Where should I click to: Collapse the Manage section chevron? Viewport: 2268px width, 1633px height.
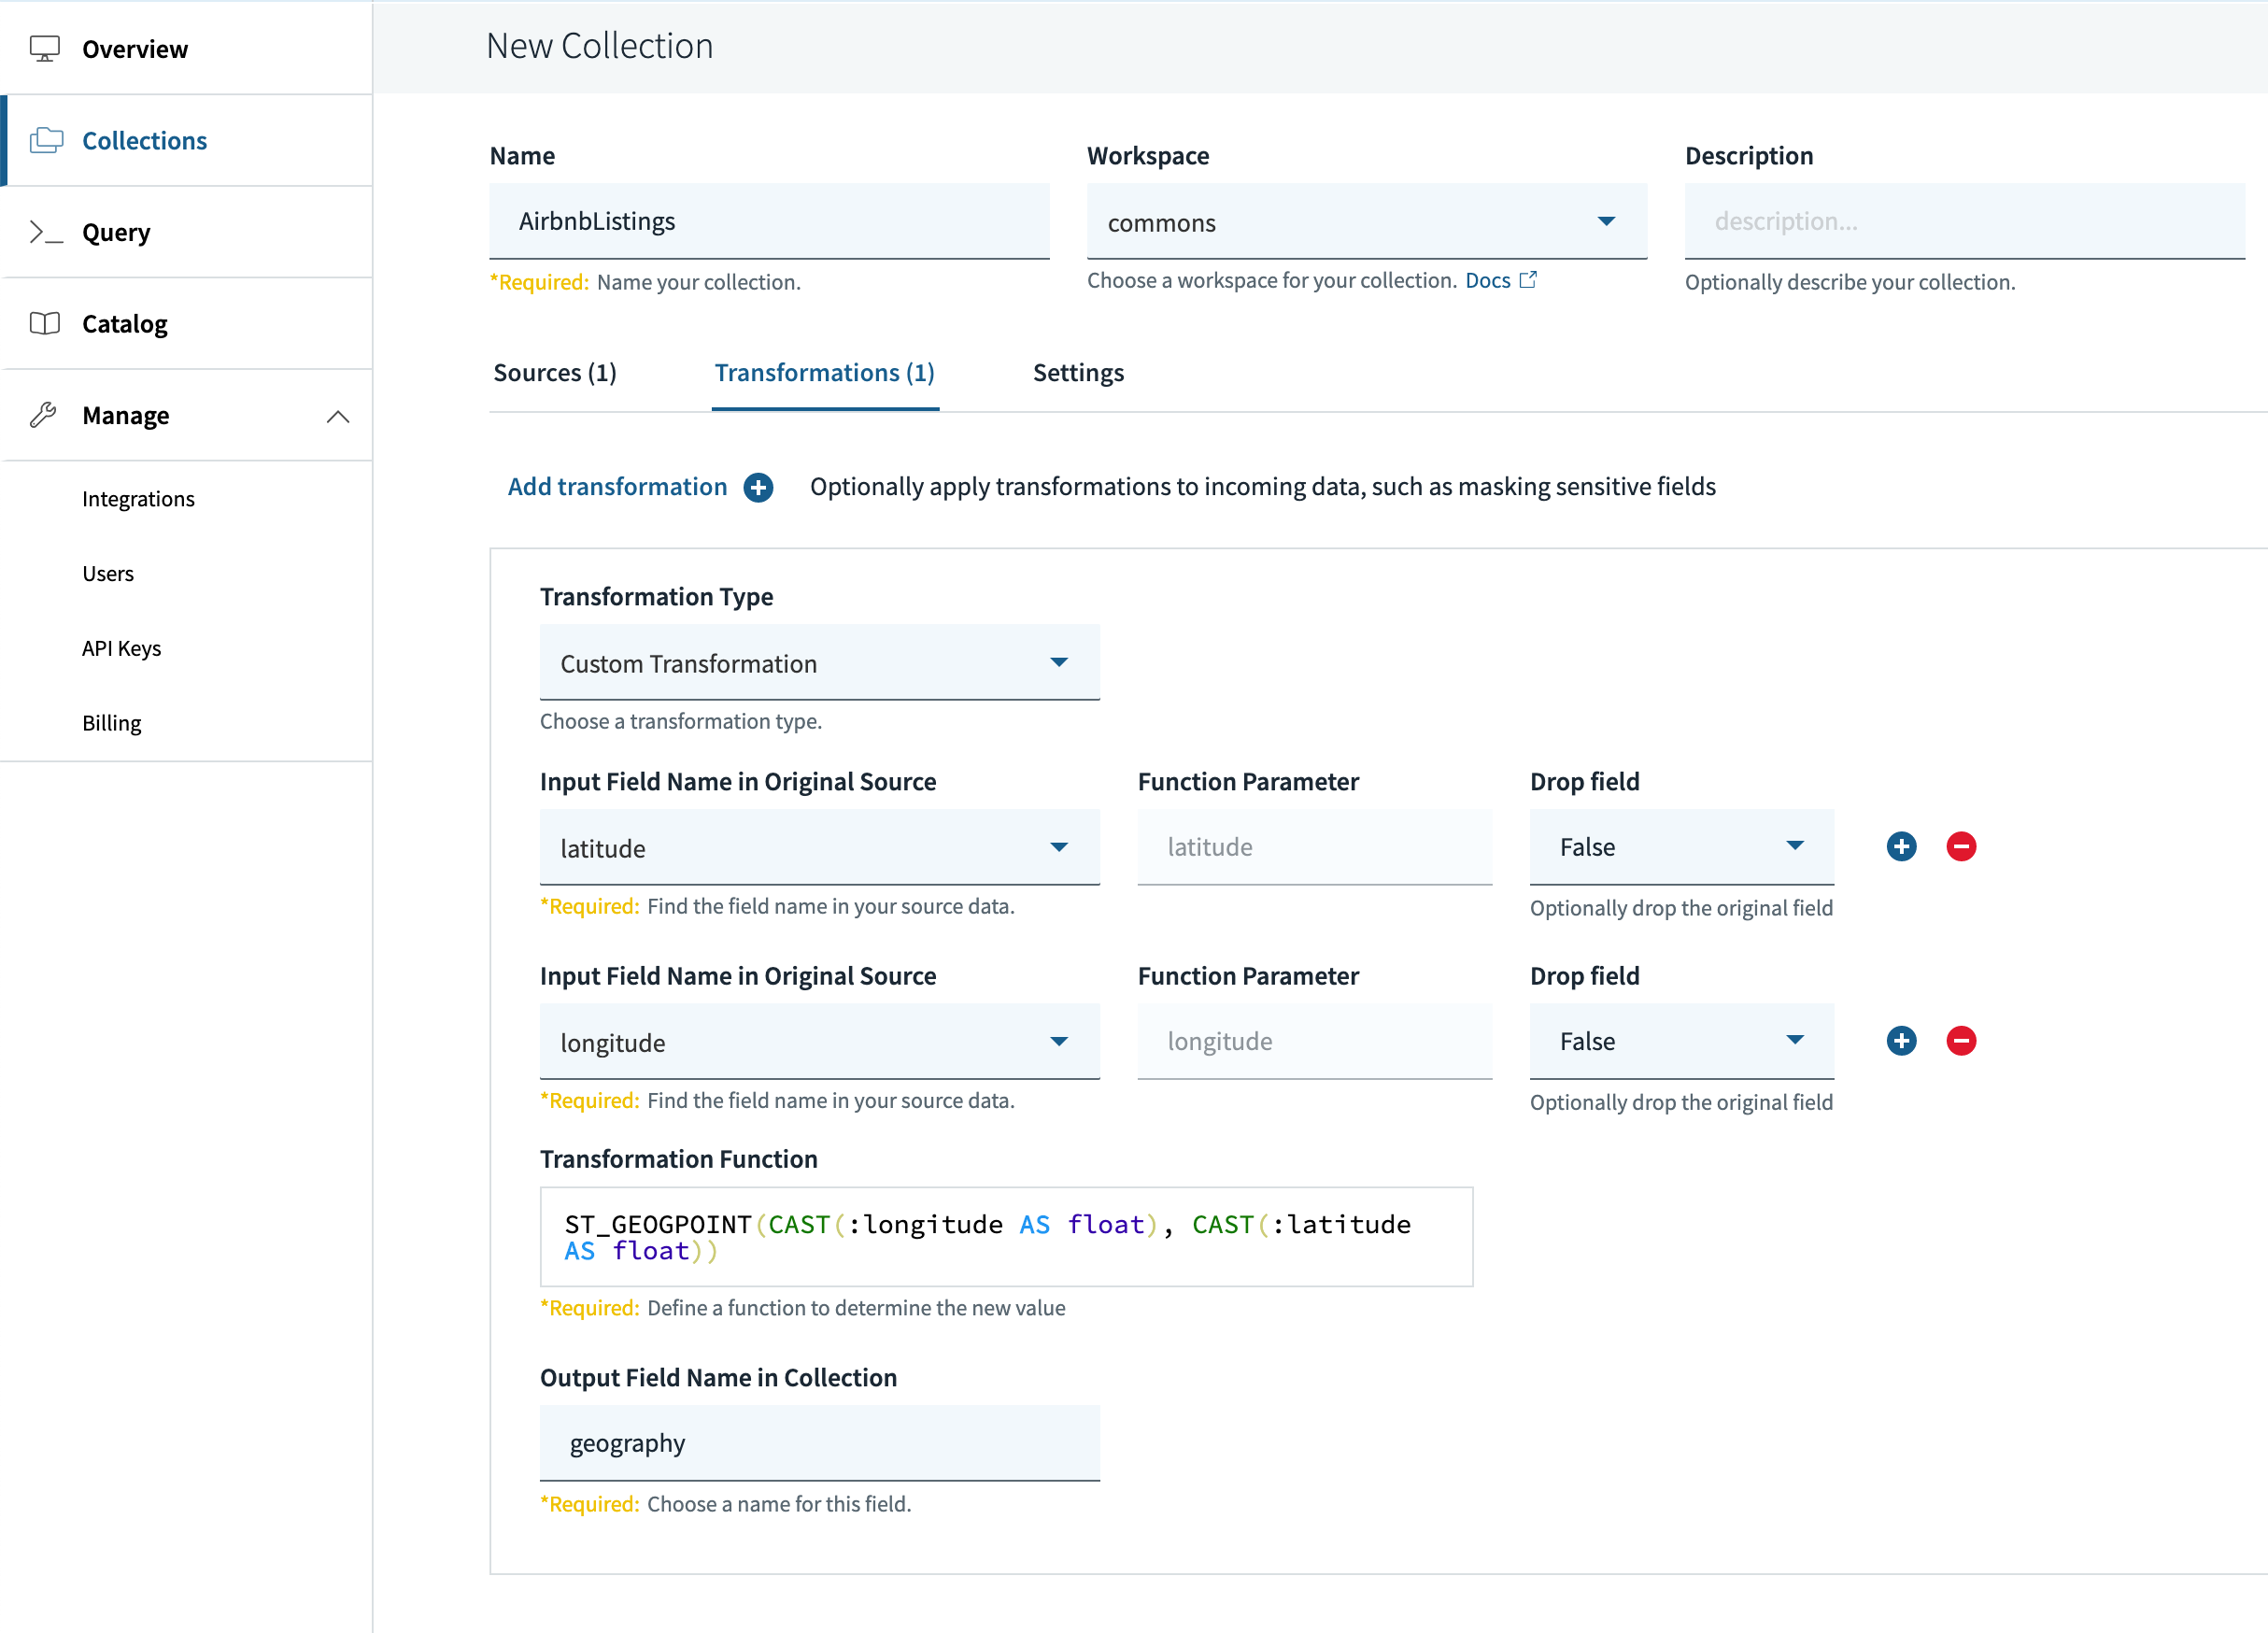pyautogui.click(x=338, y=416)
